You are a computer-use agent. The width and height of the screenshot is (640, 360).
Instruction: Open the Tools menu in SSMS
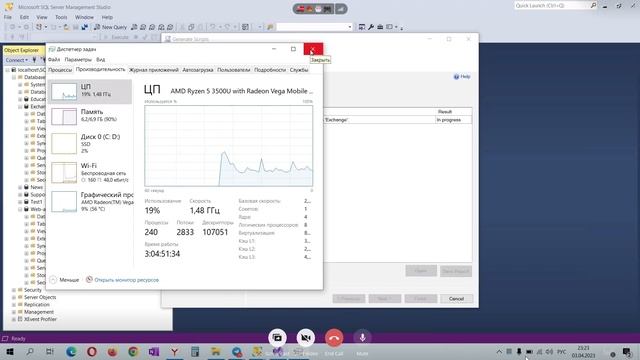pyautogui.click(x=61, y=17)
